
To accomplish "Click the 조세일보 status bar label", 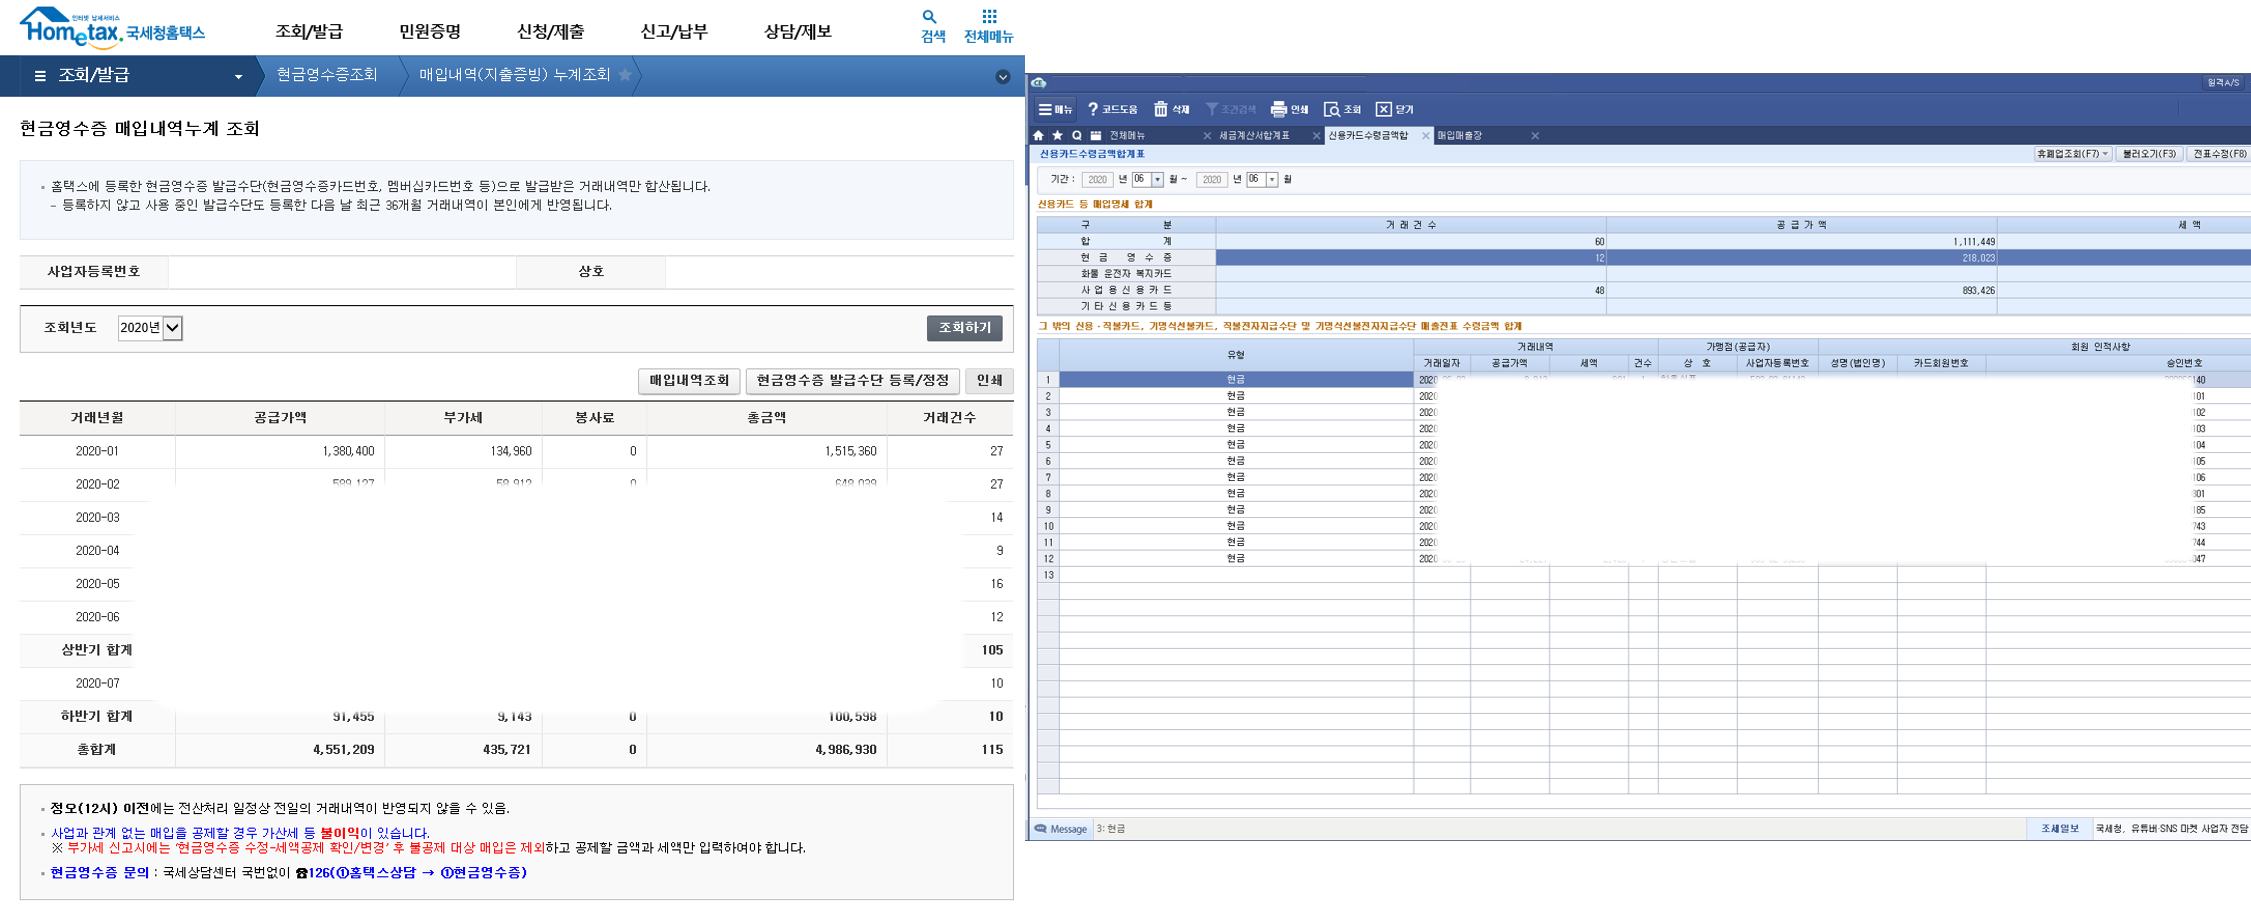I will click(2059, 829).
